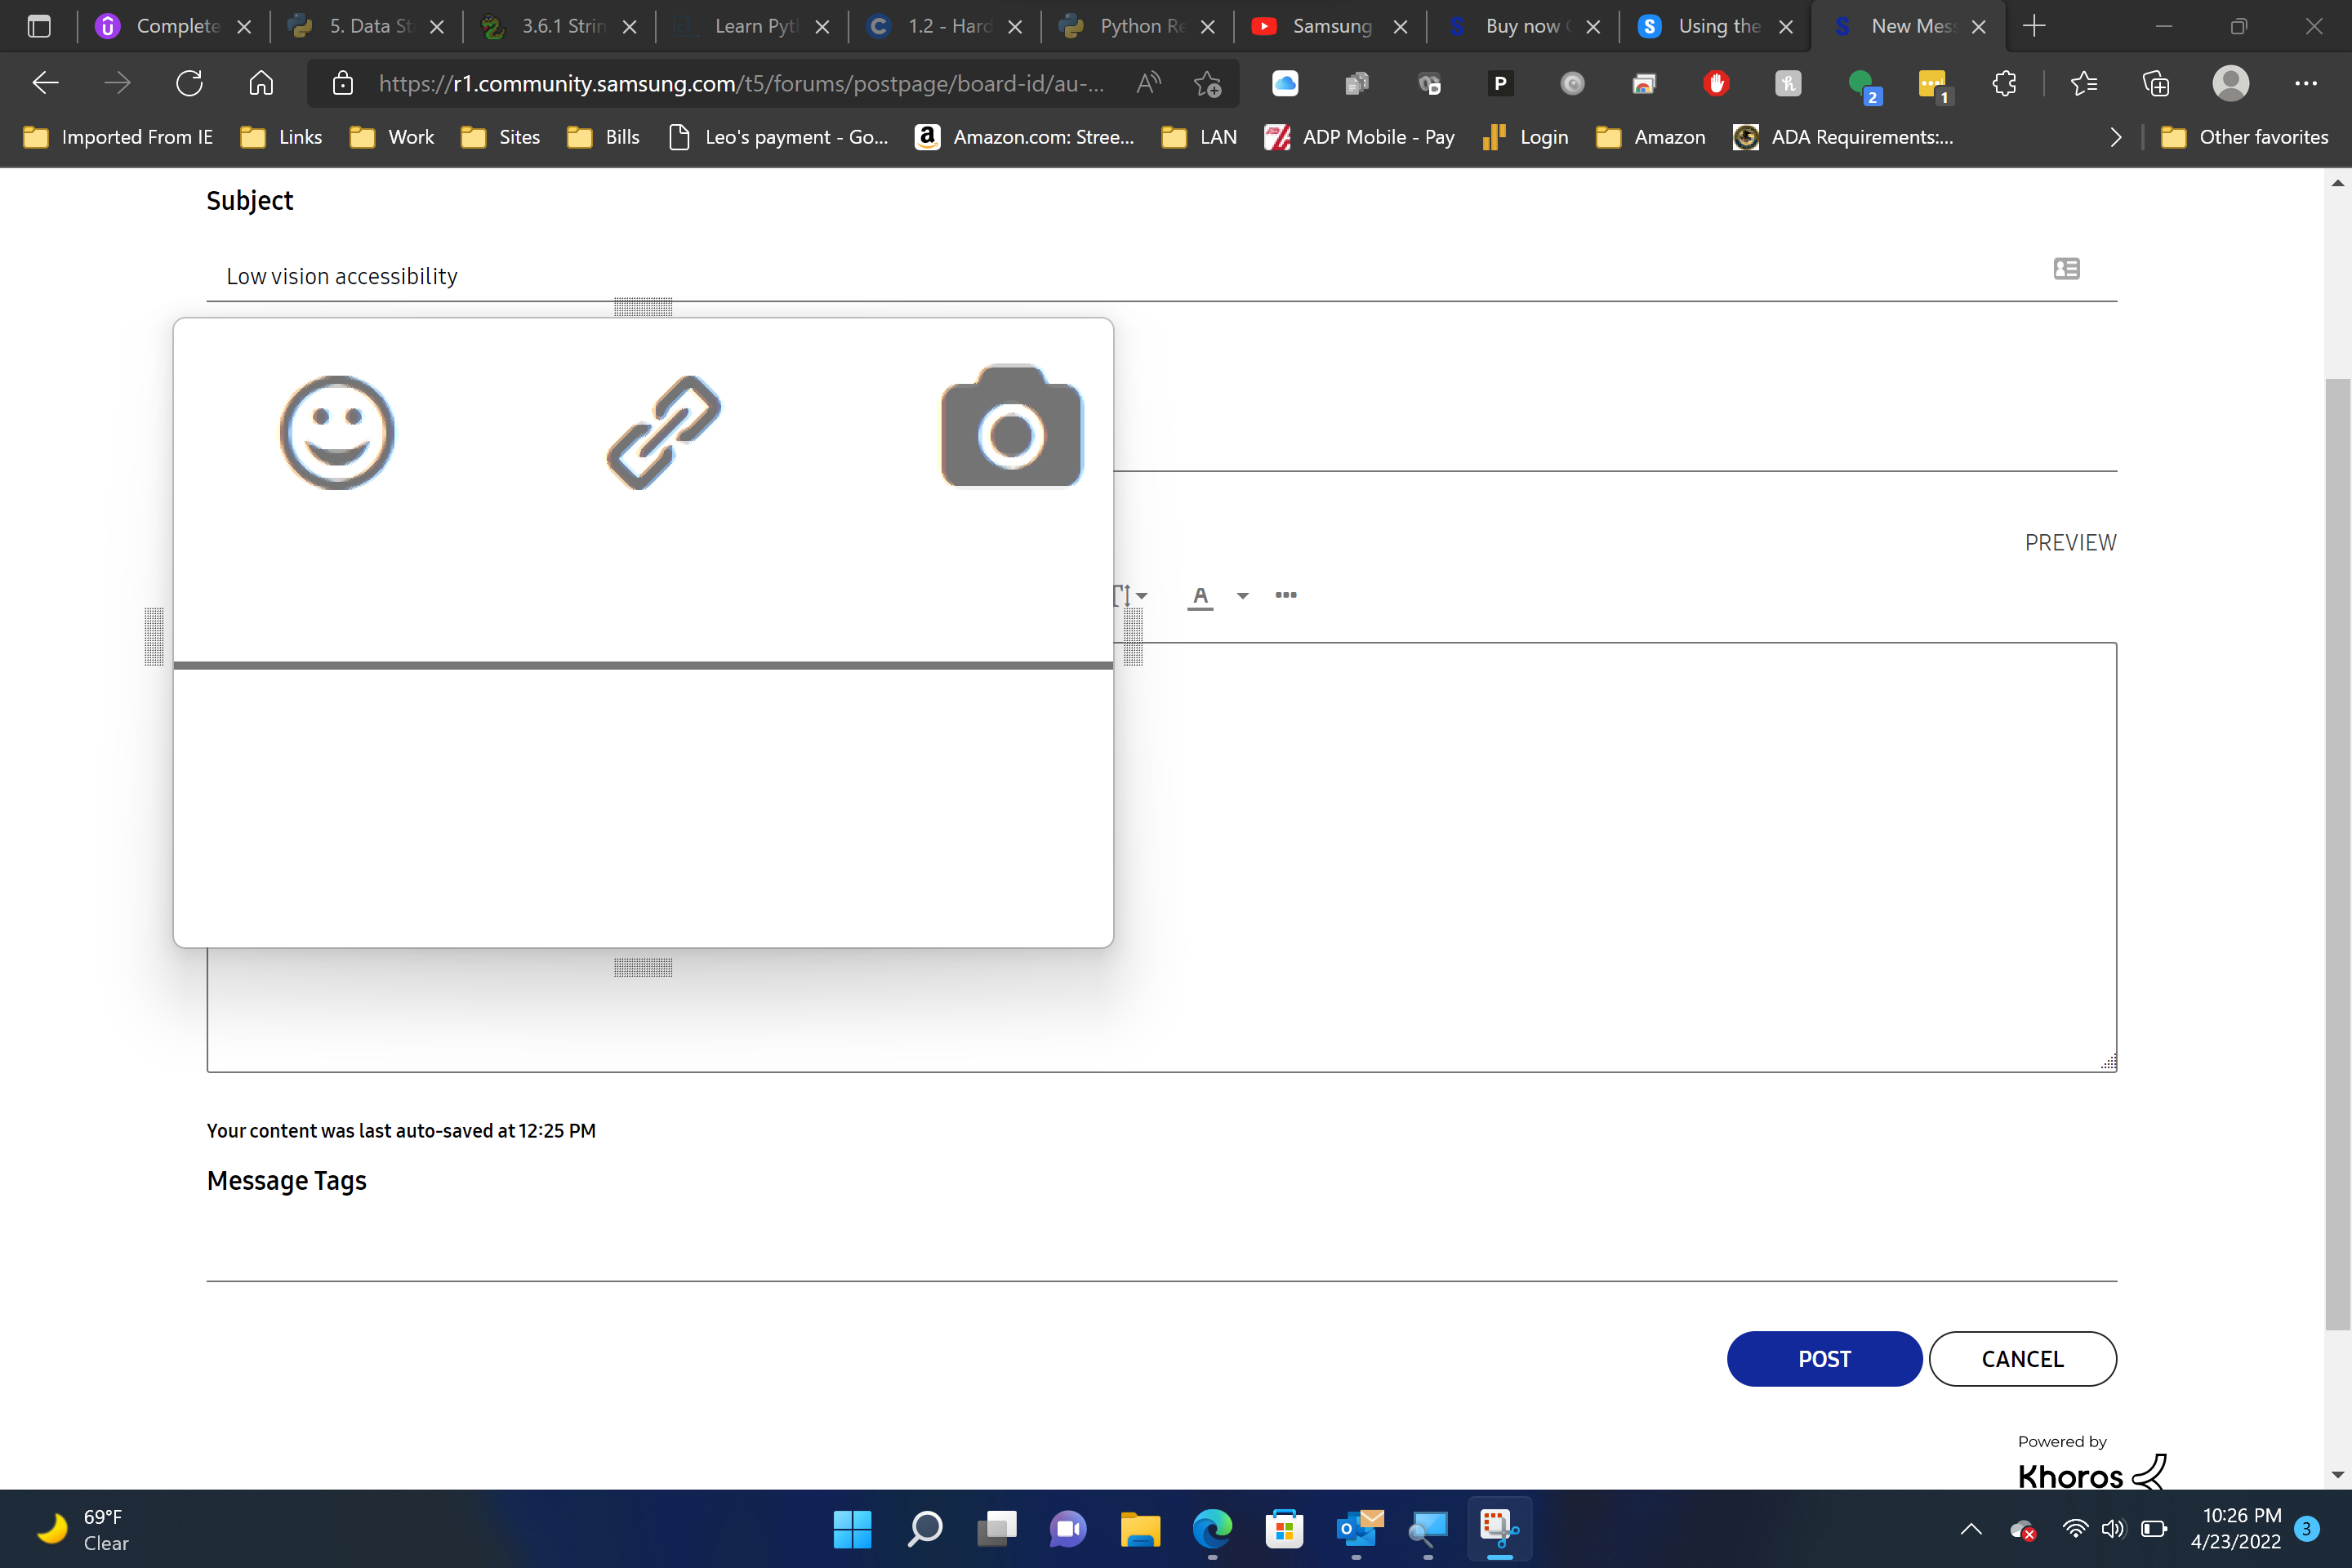Apply font color with the underlined A icon
The width and height of the screenshot is (2352, 1568).
(x=1200, y=595)
